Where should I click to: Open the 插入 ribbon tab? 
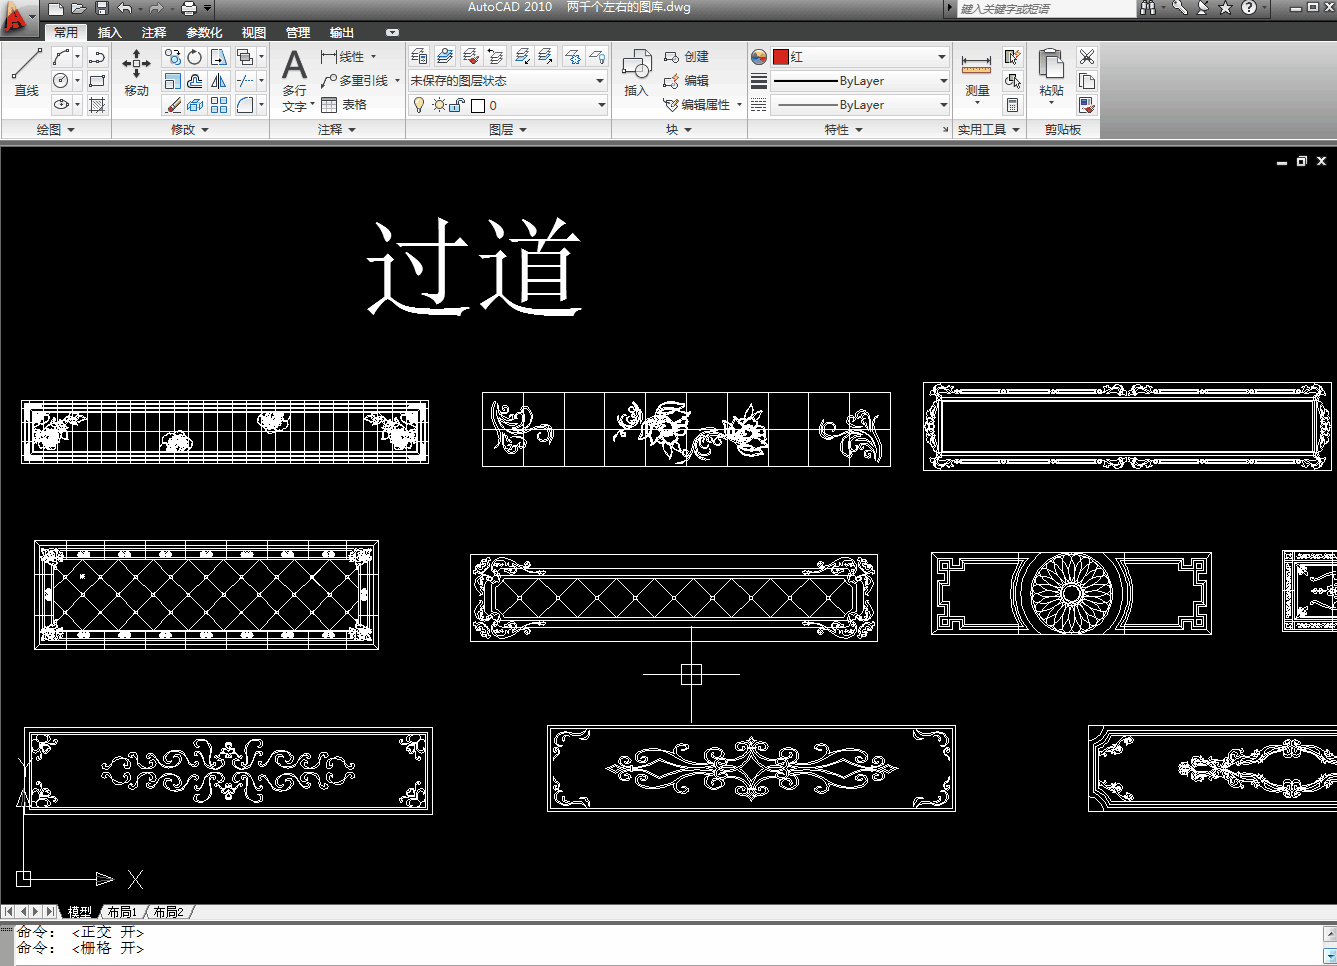[109, 33]
